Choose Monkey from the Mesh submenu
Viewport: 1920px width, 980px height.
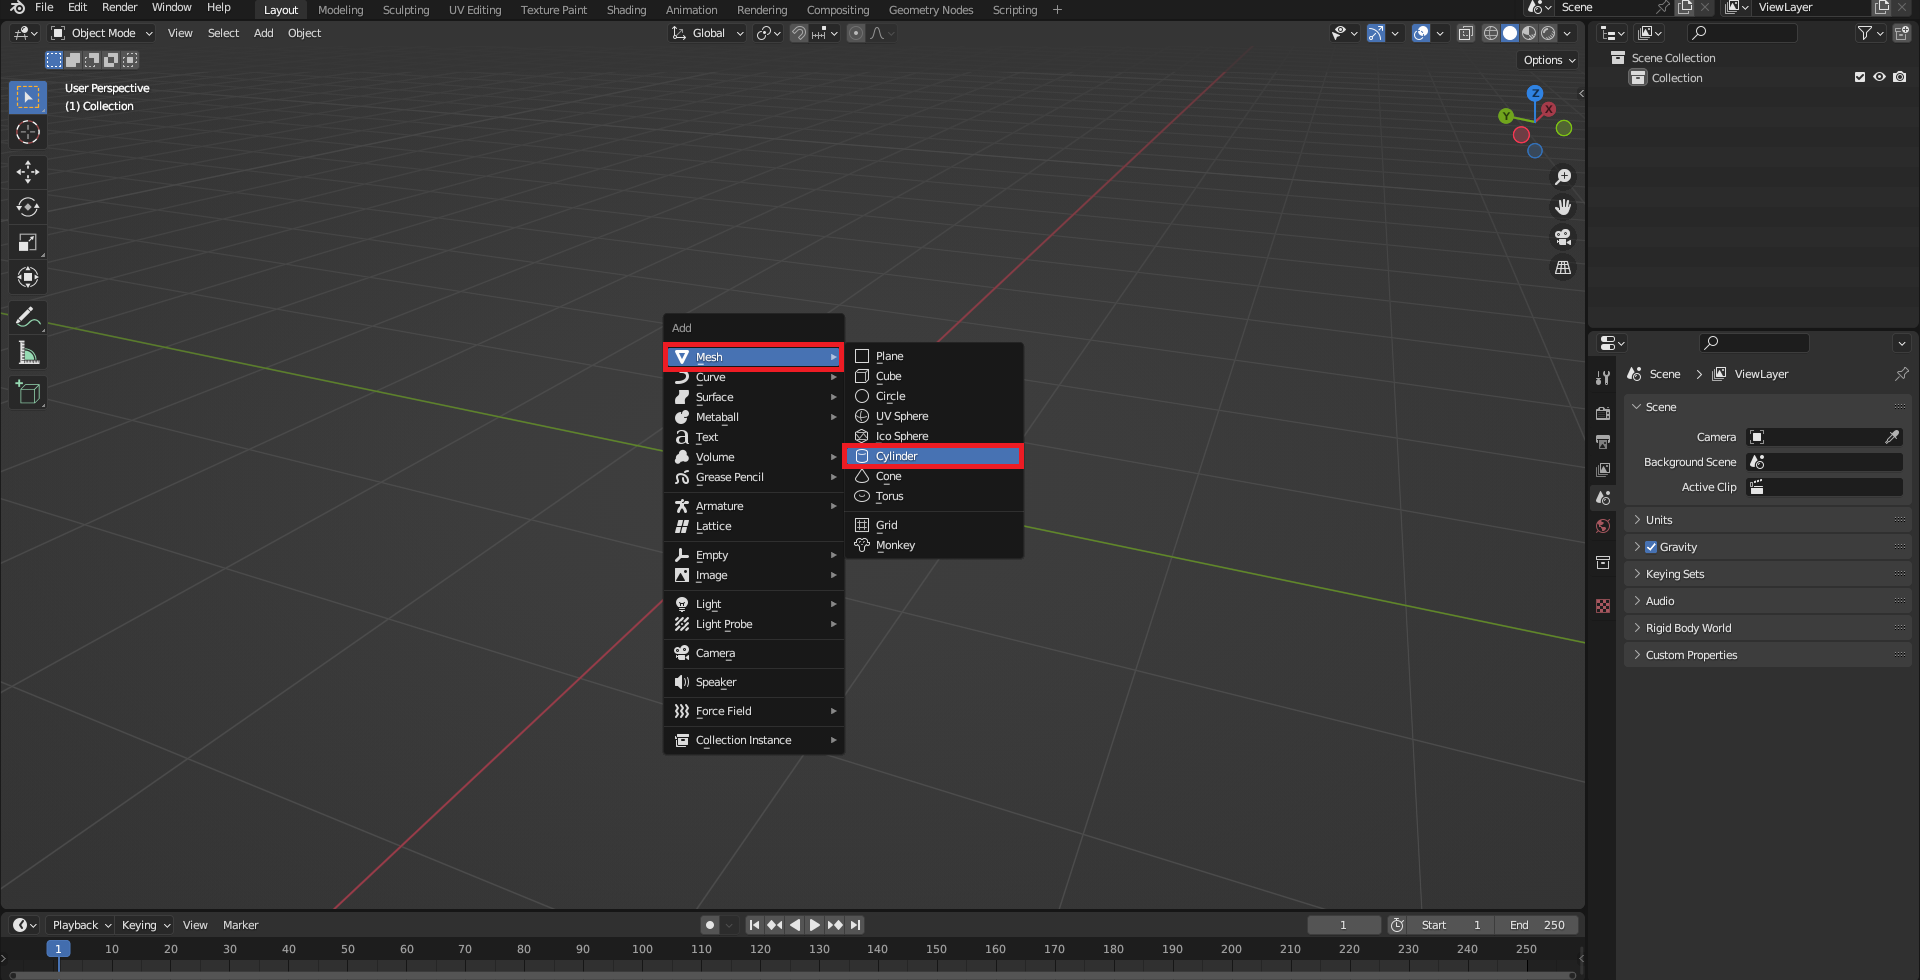click(x=933, y=545)
